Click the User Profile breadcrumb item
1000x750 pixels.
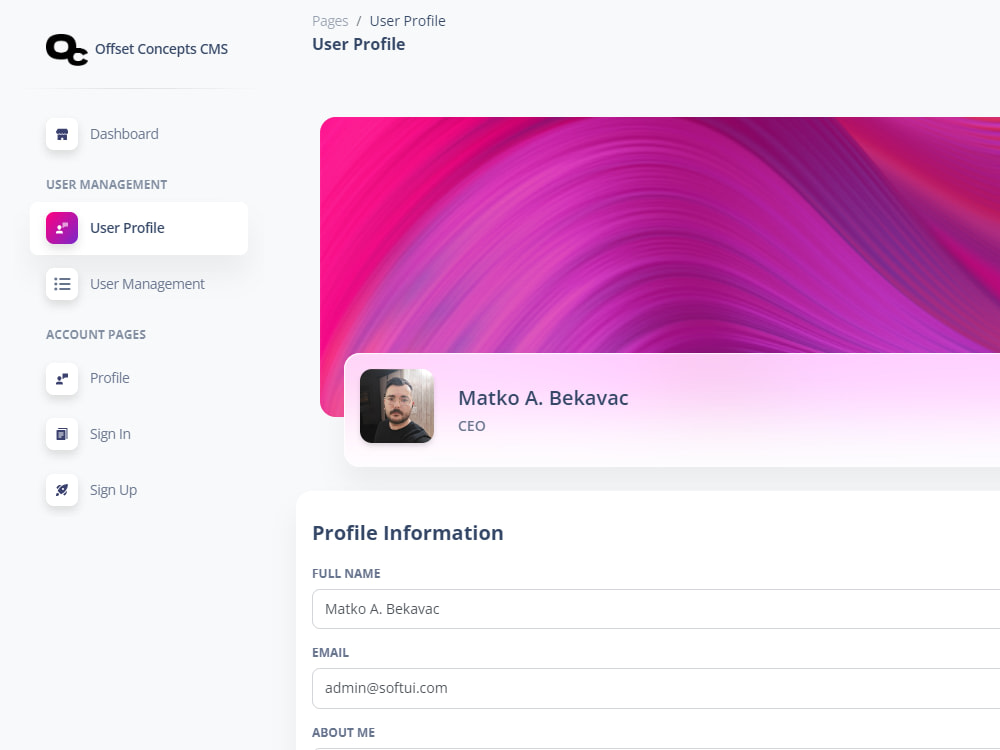click(x=408, y=21)
